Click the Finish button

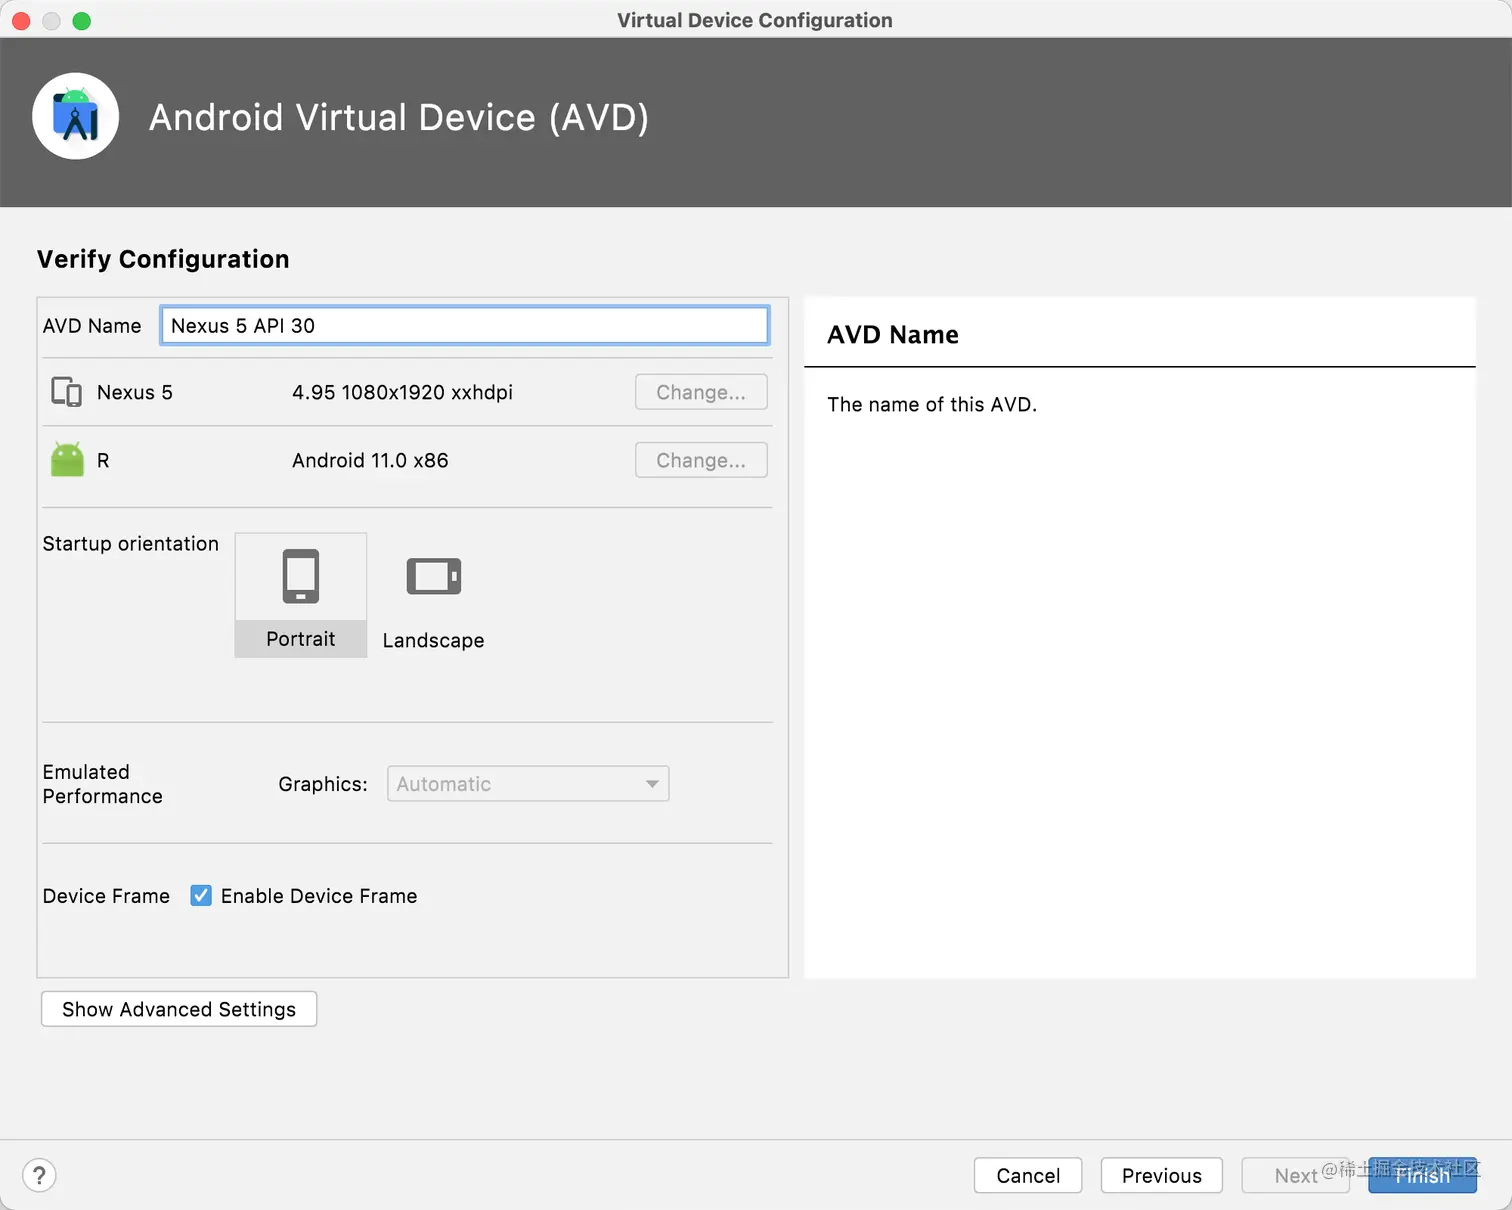coord(1422,1175)
